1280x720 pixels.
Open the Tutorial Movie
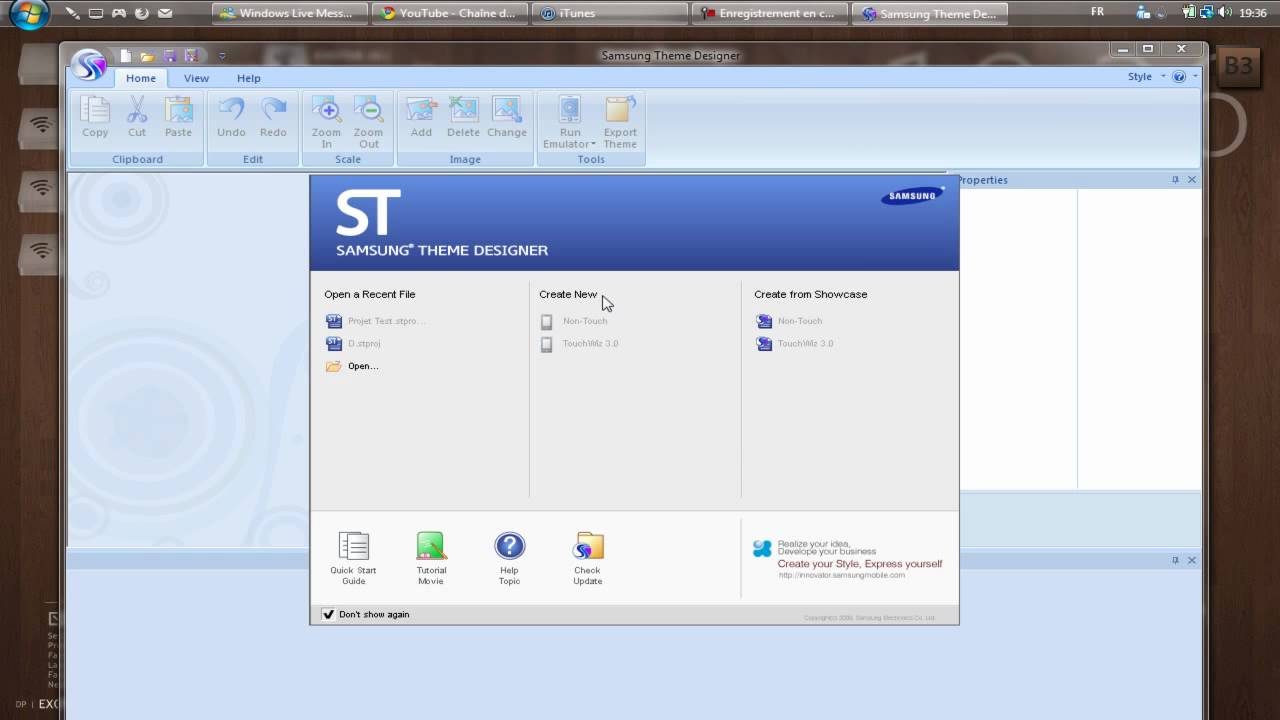pos(431,558)
